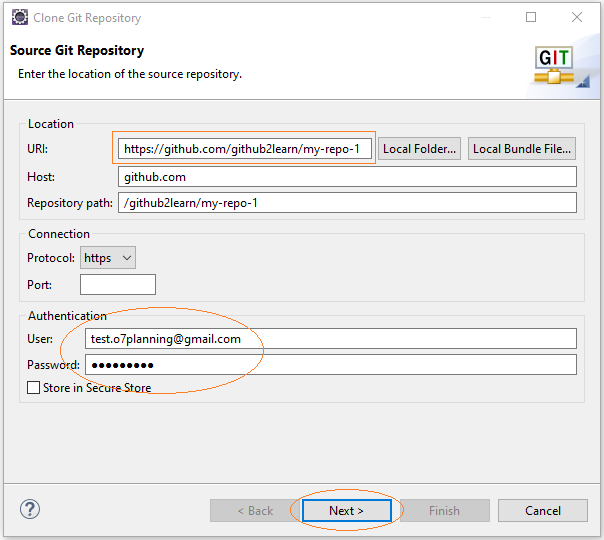The height and width of the screenshot is (540, 604).
Task: Click the Next > button
Action: pos(347,511)
